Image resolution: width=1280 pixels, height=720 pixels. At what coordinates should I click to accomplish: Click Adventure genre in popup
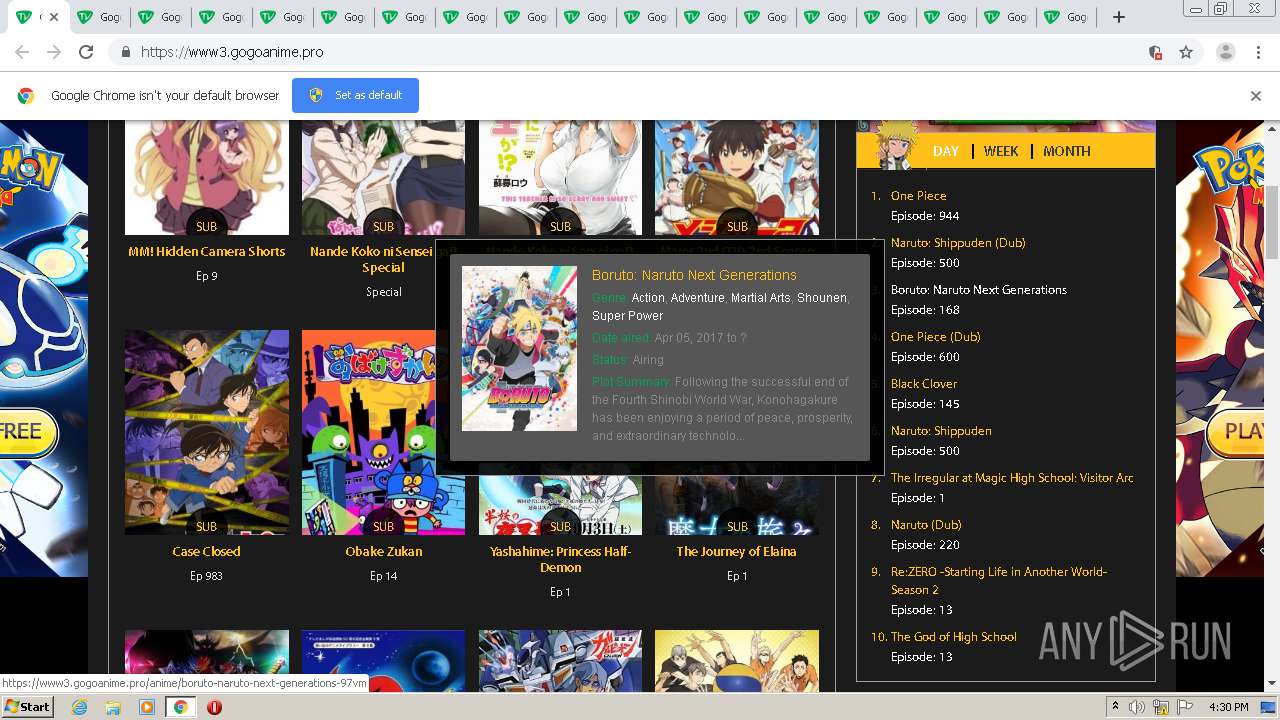point(697,298)
